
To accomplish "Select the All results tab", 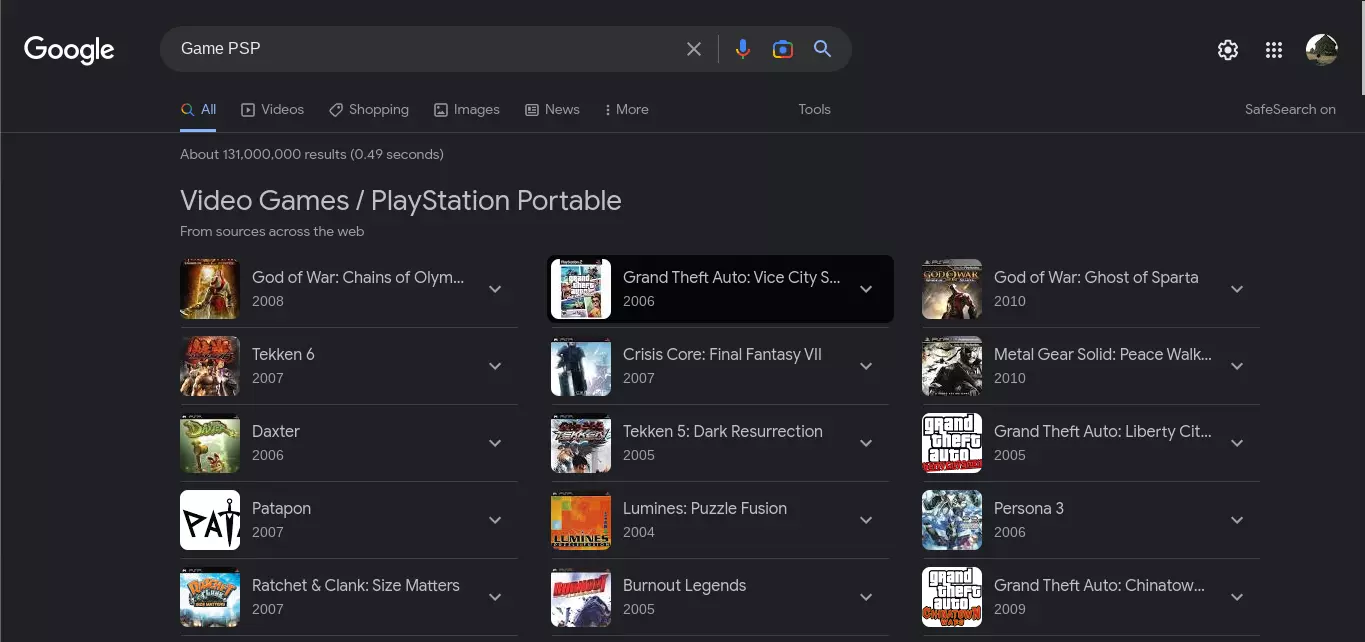I will pyautogui.click(x=198, y=110).
